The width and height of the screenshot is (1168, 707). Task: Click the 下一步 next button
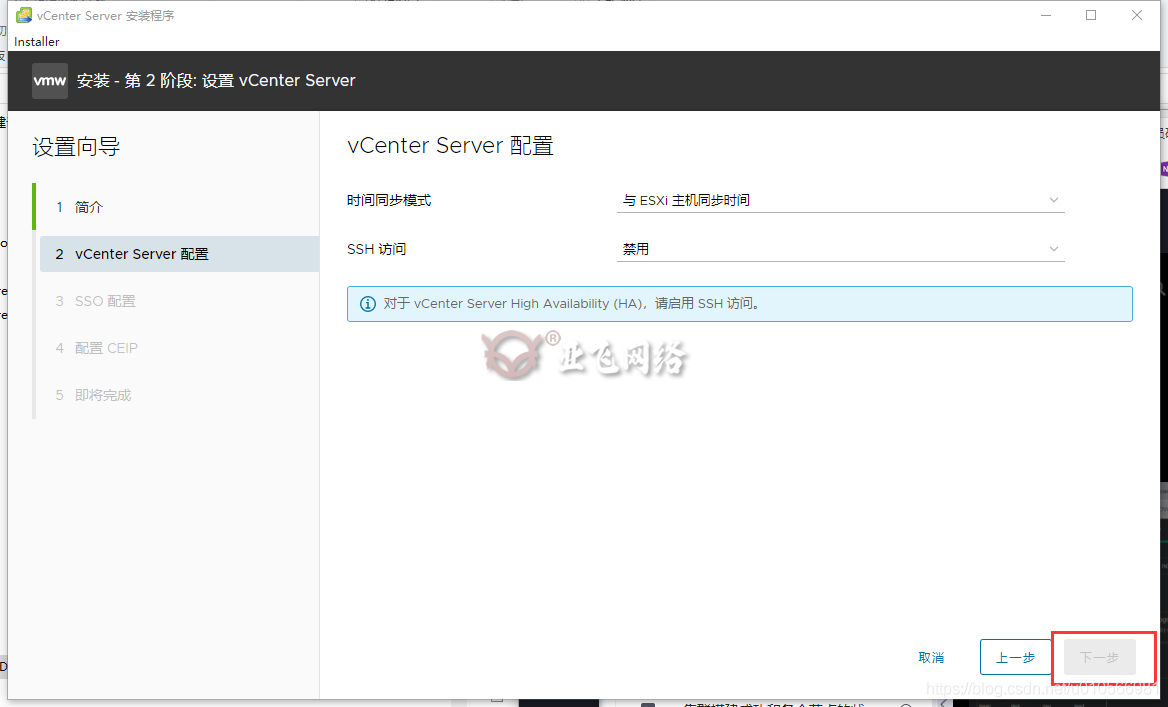[x=1099, y=657]
